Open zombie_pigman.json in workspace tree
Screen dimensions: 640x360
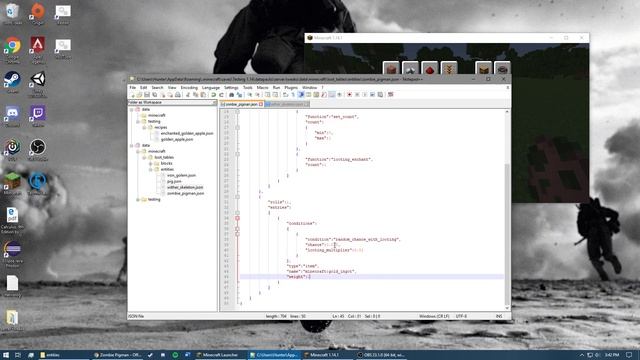click(185, 193)
